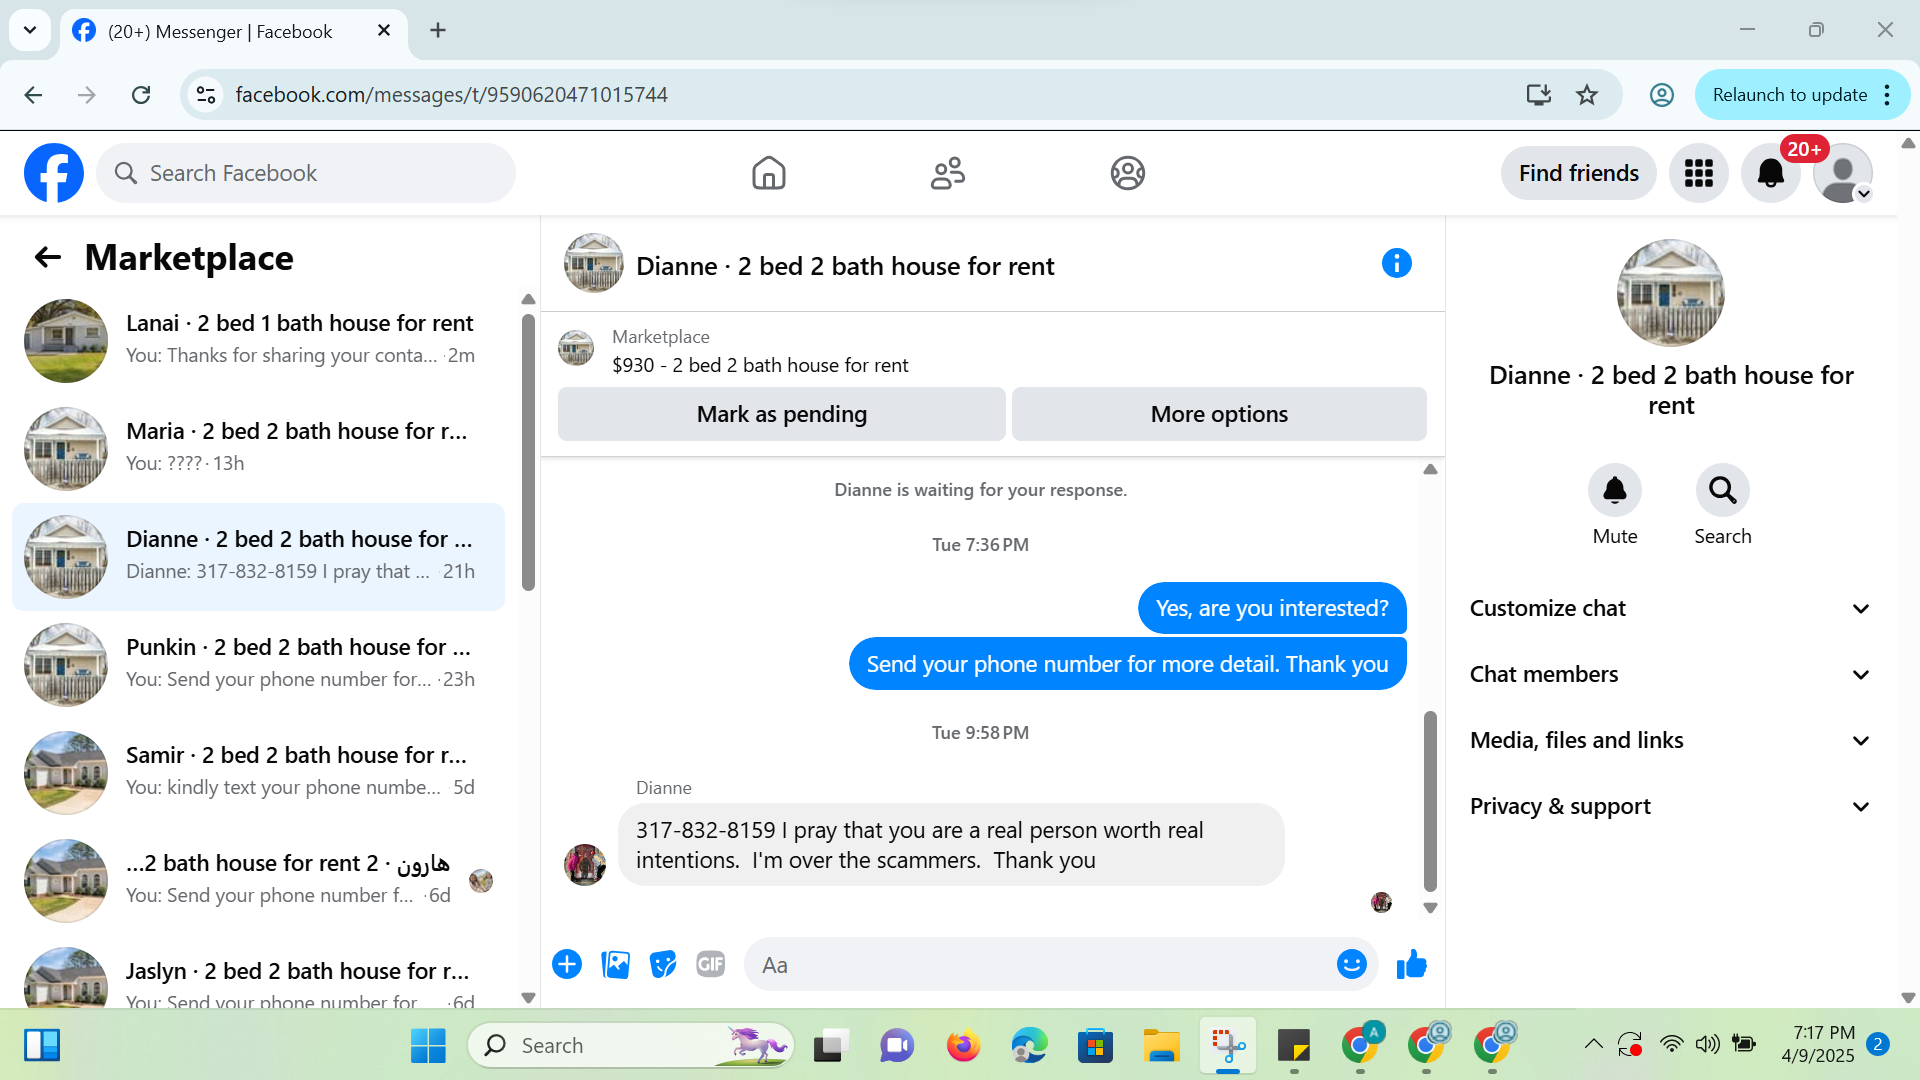The image size is (1920, 1080).
Task: Open Microsoft Store from the taskbar
Action: (1095, 1045)
